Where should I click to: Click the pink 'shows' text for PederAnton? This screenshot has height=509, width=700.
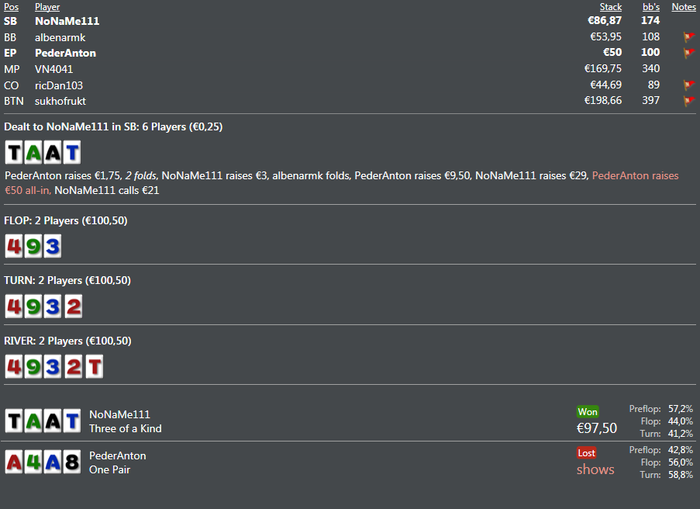coord(595,469)
